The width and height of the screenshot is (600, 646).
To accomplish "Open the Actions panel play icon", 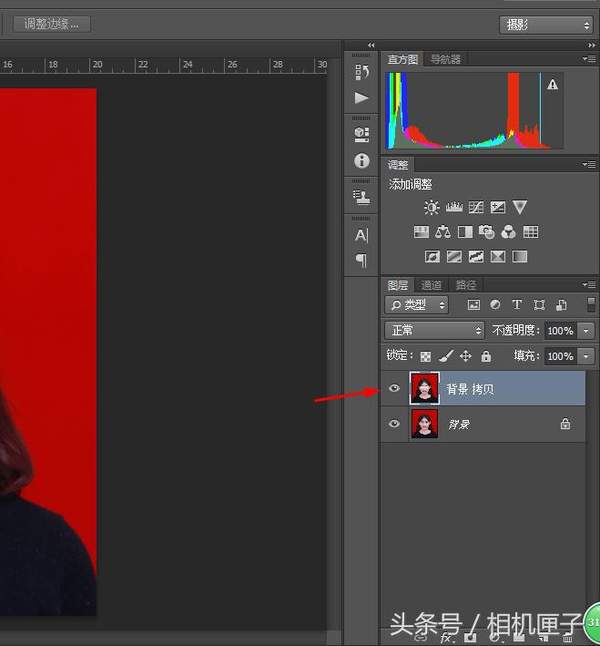I will click(x=361, y=98).
